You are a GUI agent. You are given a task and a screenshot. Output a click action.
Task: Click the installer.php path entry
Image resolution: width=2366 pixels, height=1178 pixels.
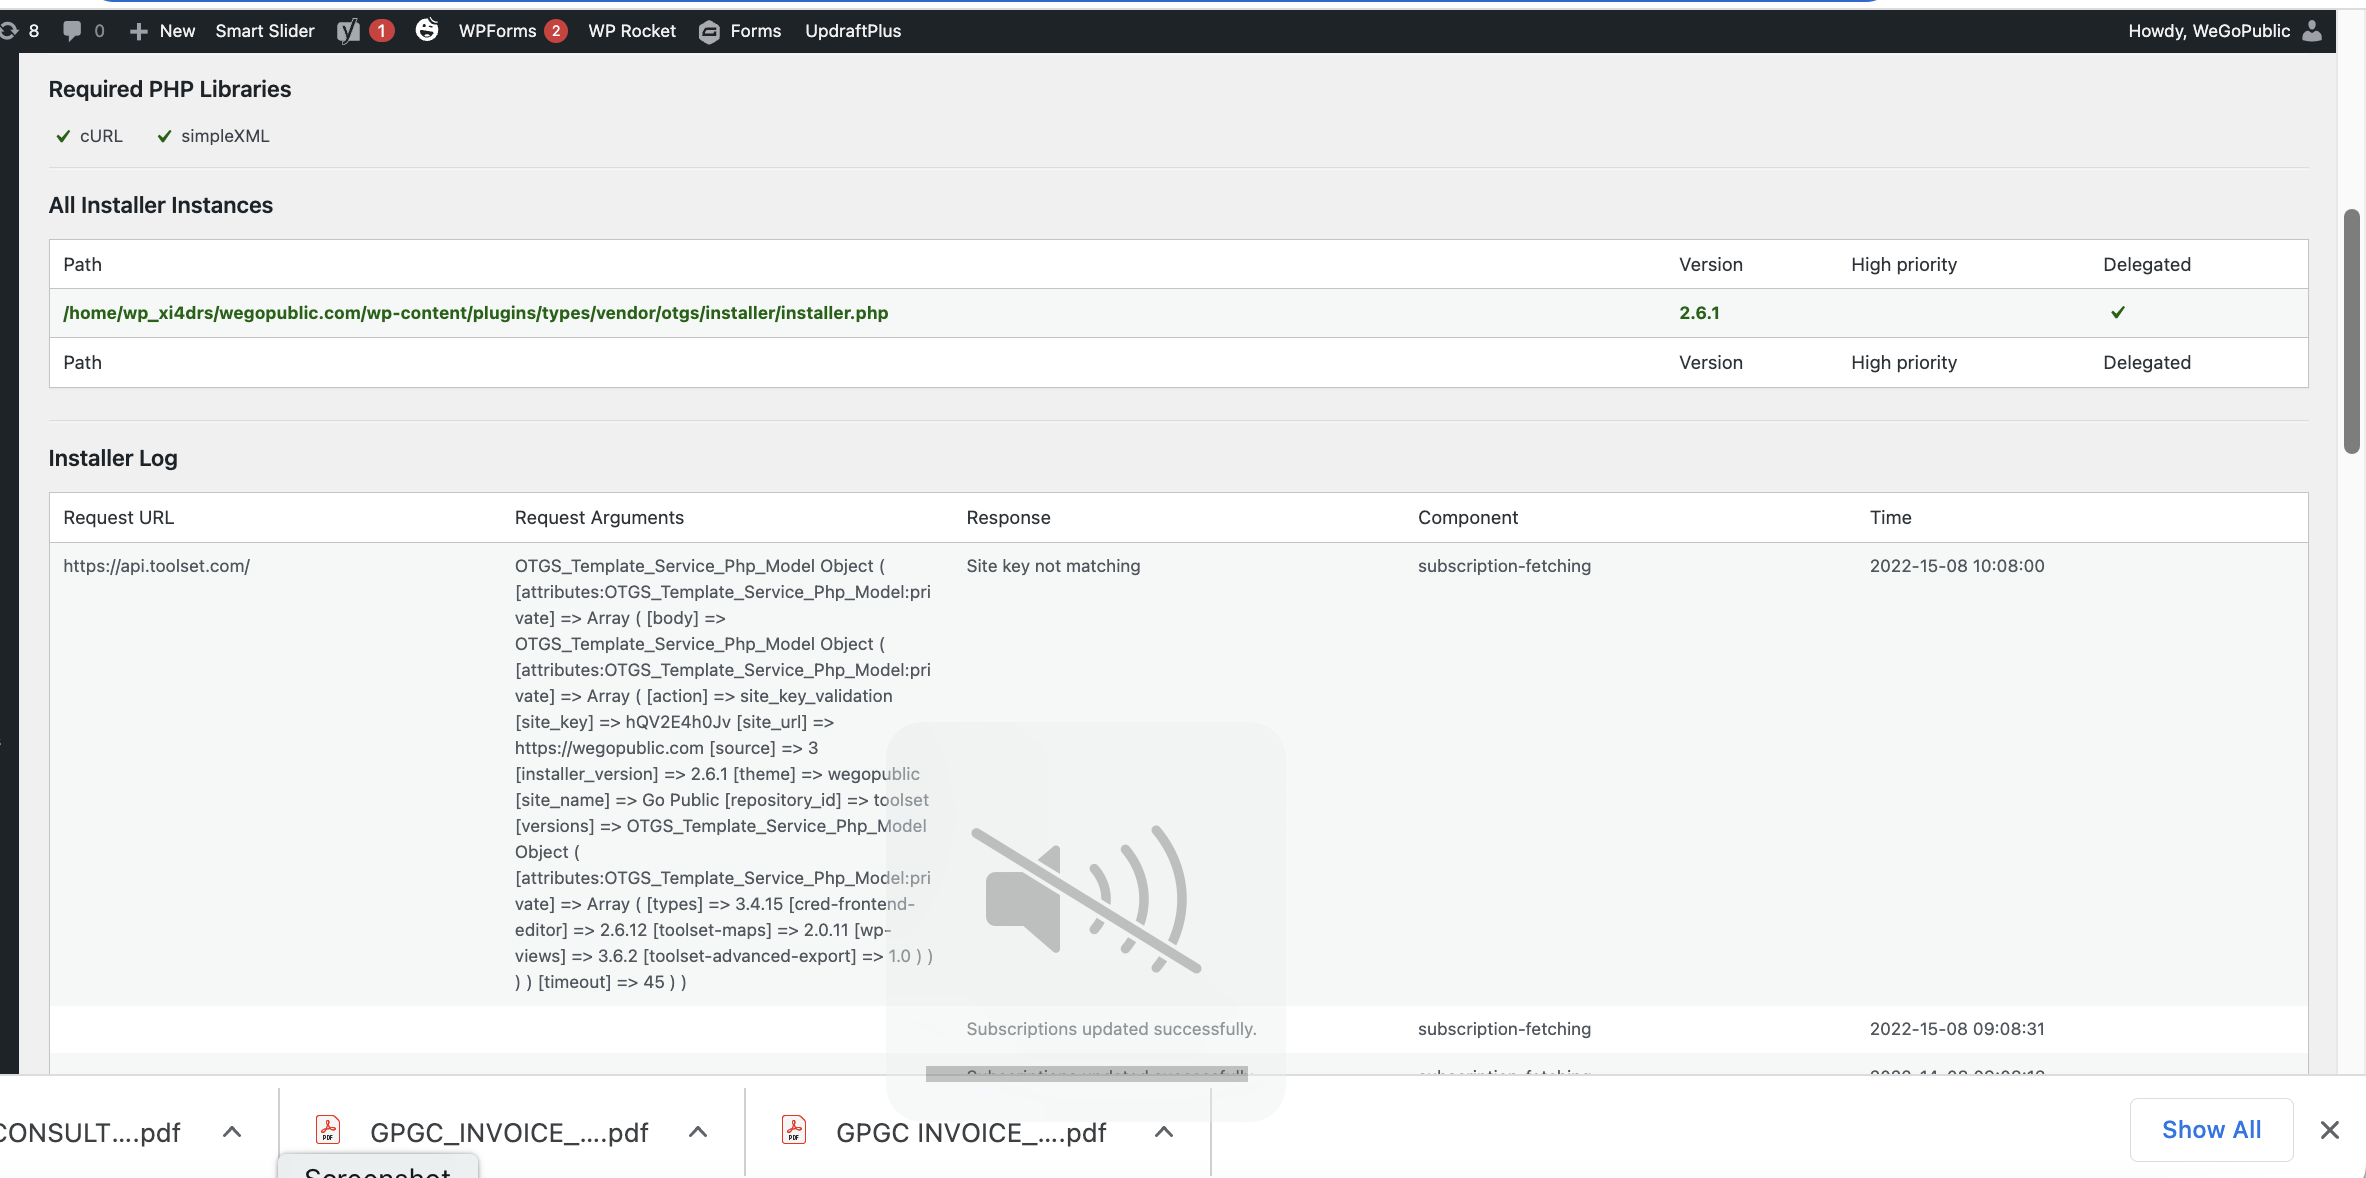coord(476,313)
